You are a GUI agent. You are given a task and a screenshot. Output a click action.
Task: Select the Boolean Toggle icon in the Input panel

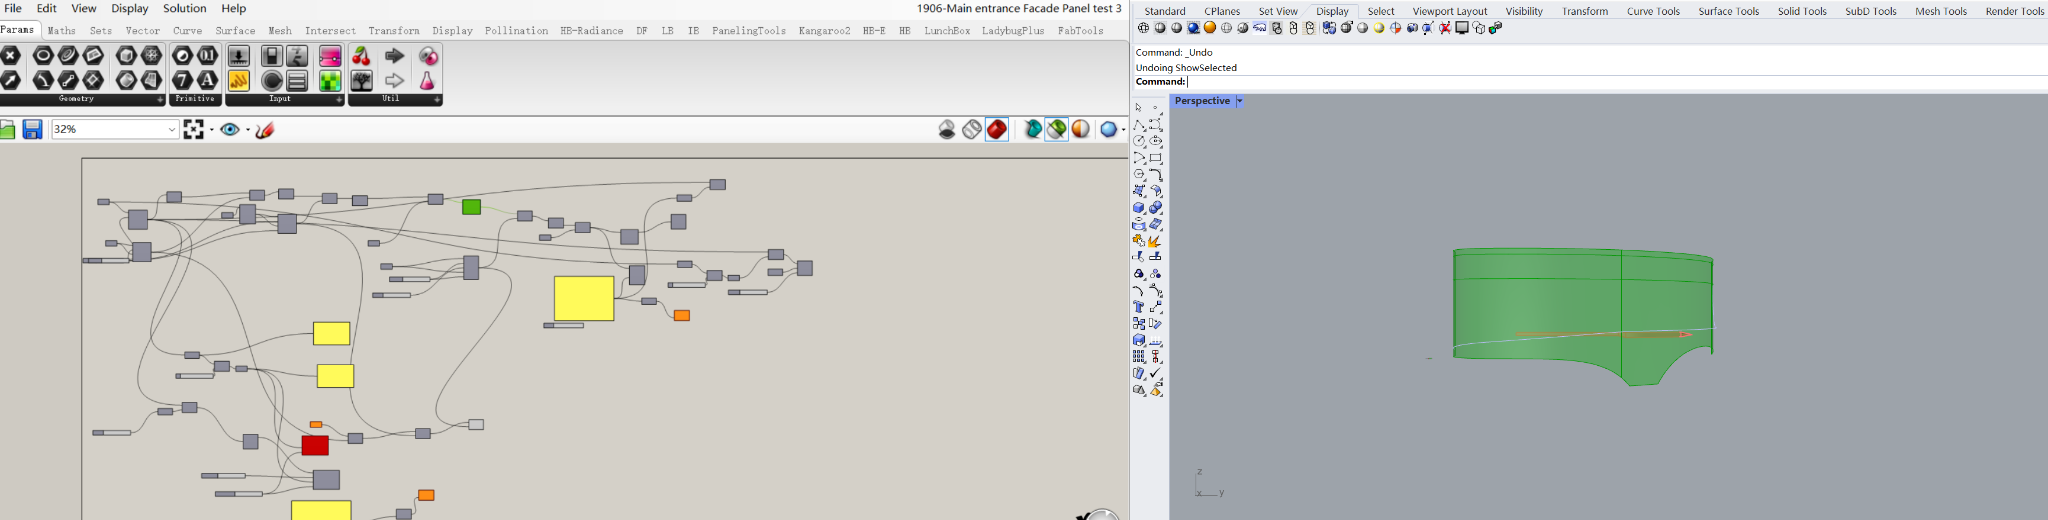272,56
